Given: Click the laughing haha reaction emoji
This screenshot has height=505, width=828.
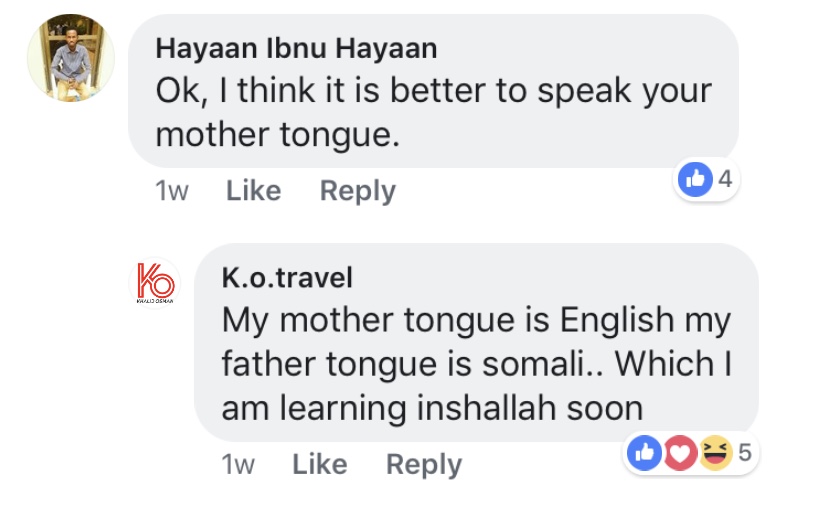Looking at the screenshot, I should pos(715,453).
